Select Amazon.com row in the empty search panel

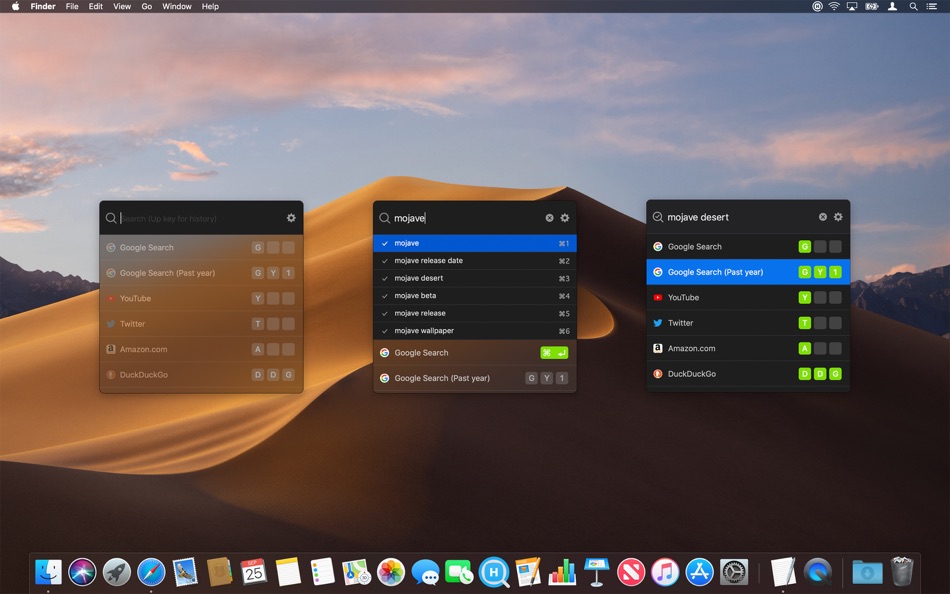pos(201,349)
